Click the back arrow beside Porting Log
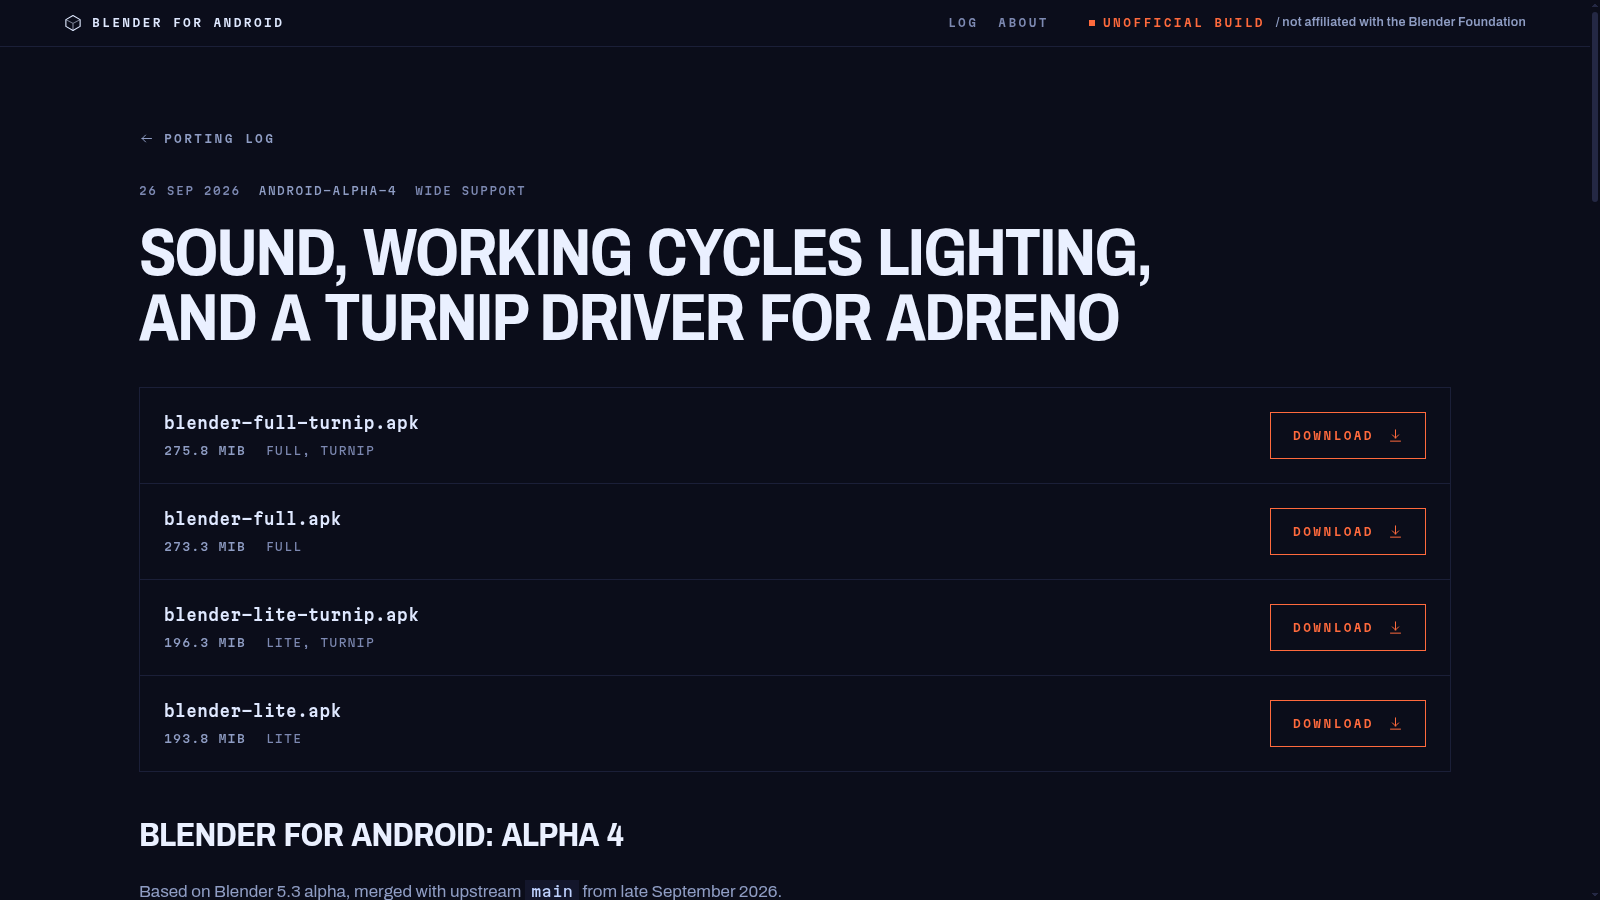Image resolution: width=1600 pixels, height=900 pixels. click(x=147, y=139)
